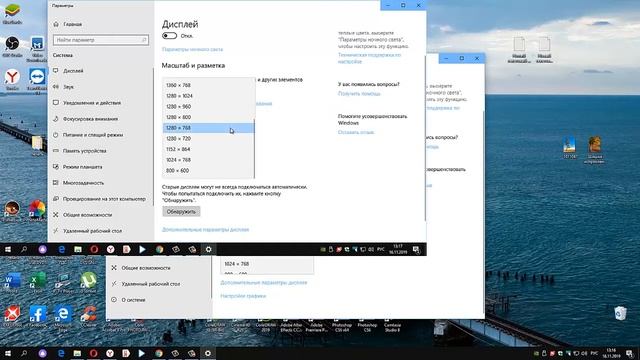
Task: Open the BlueStacks desktop icon
Action: coord(12,13)
